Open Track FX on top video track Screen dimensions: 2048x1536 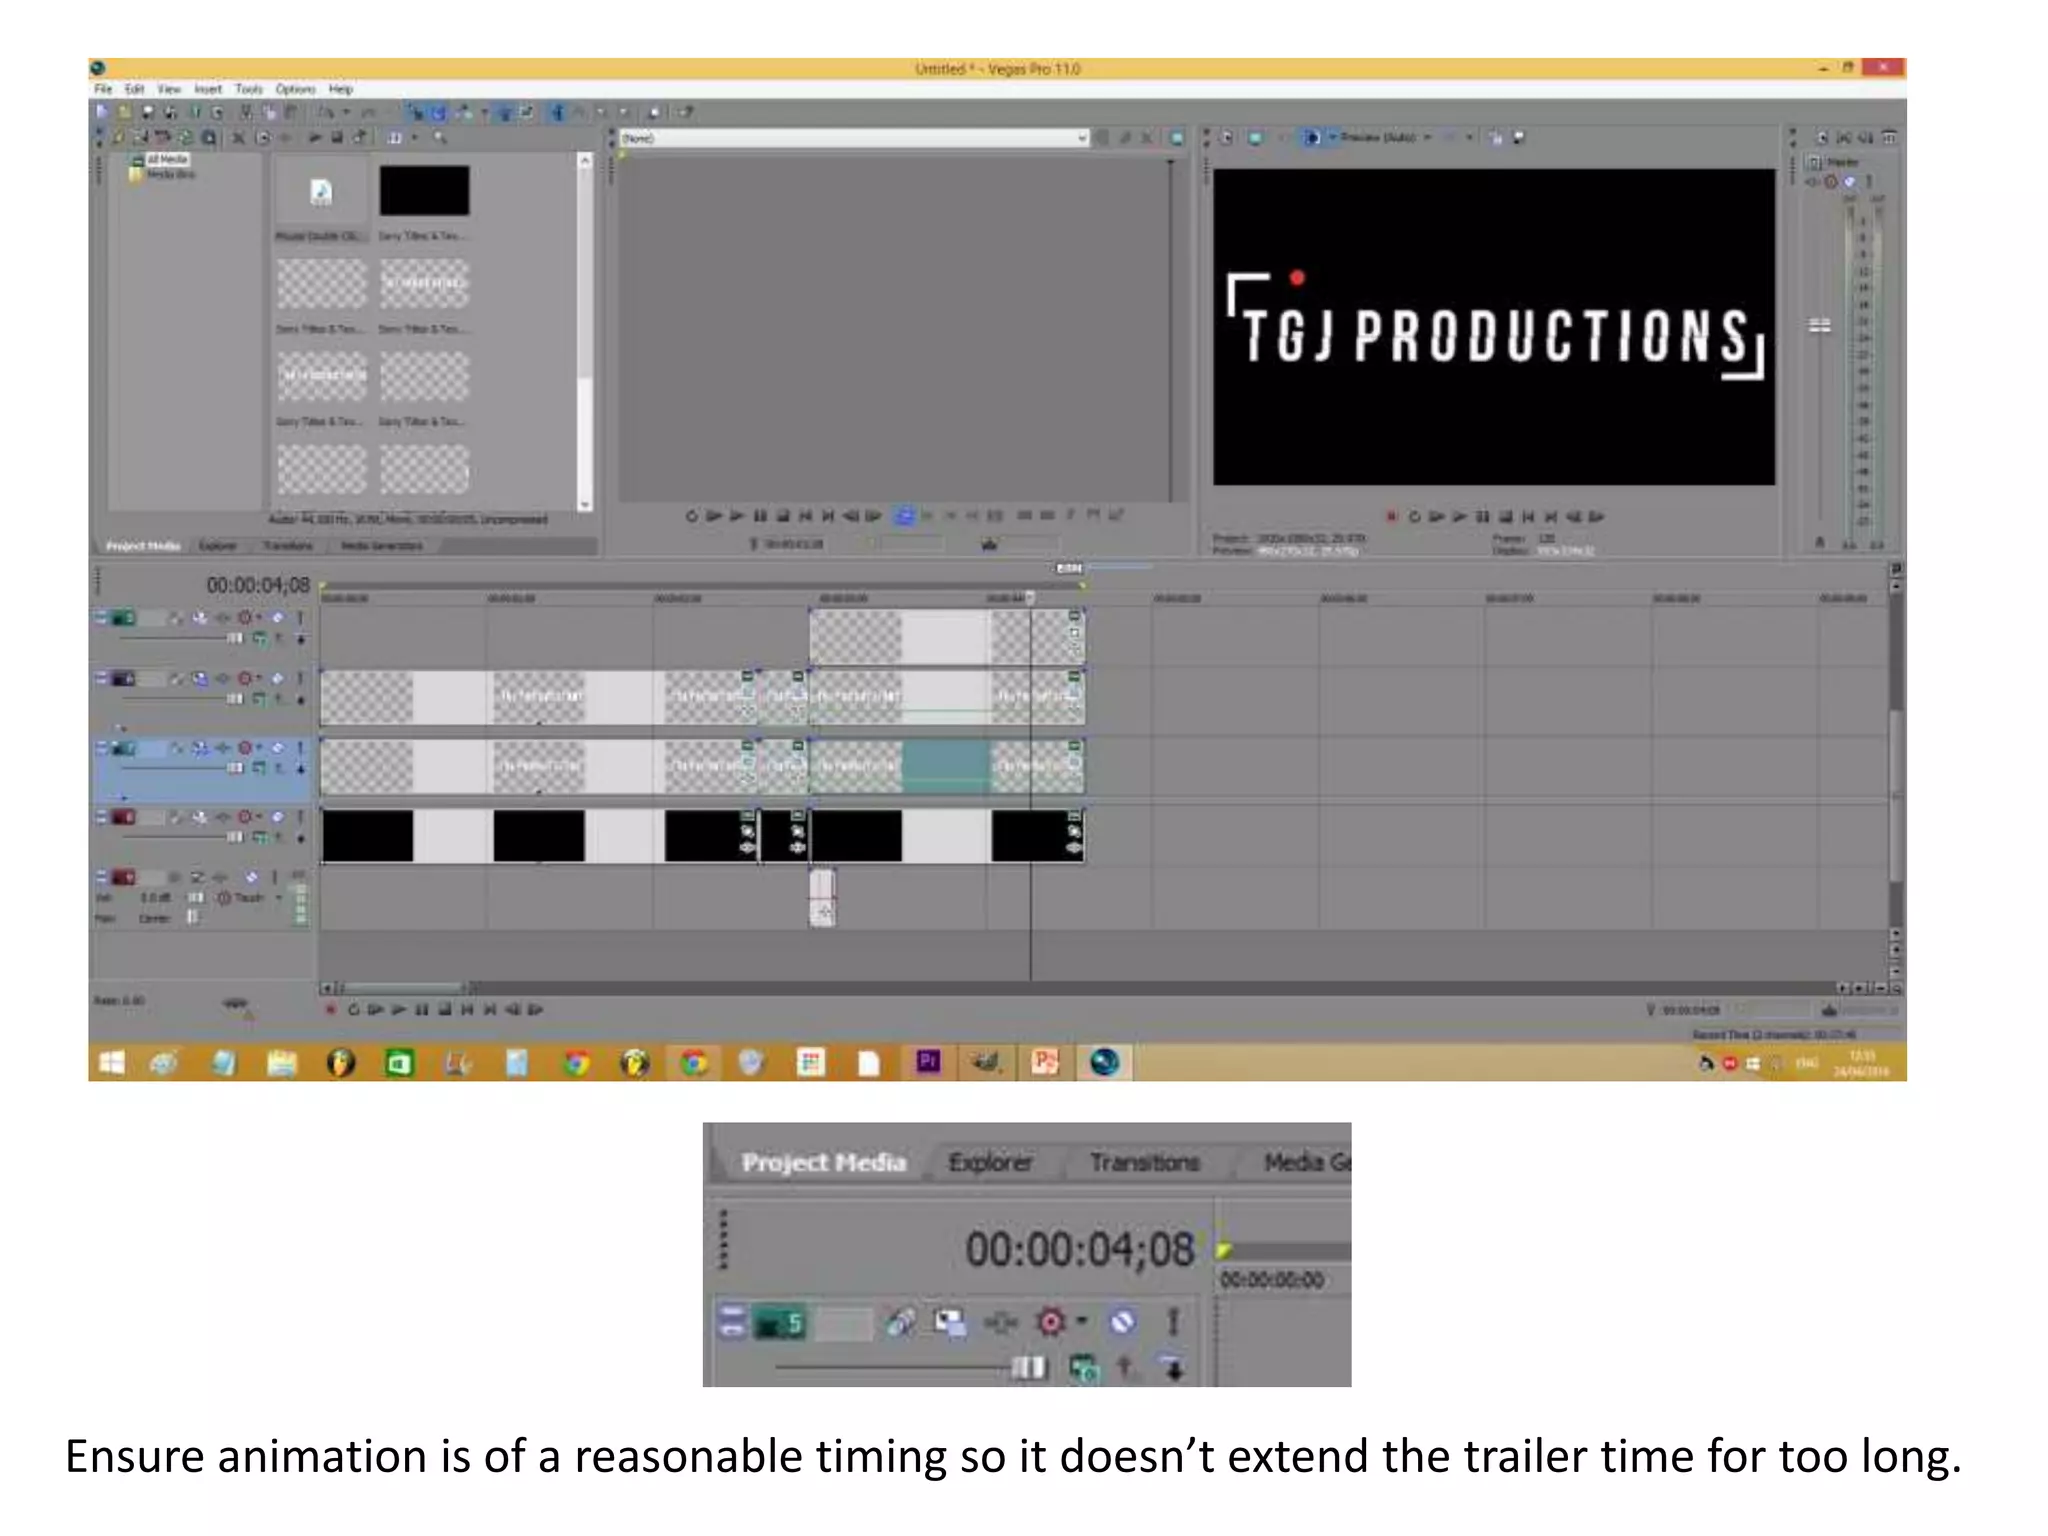tap(222, 618)
